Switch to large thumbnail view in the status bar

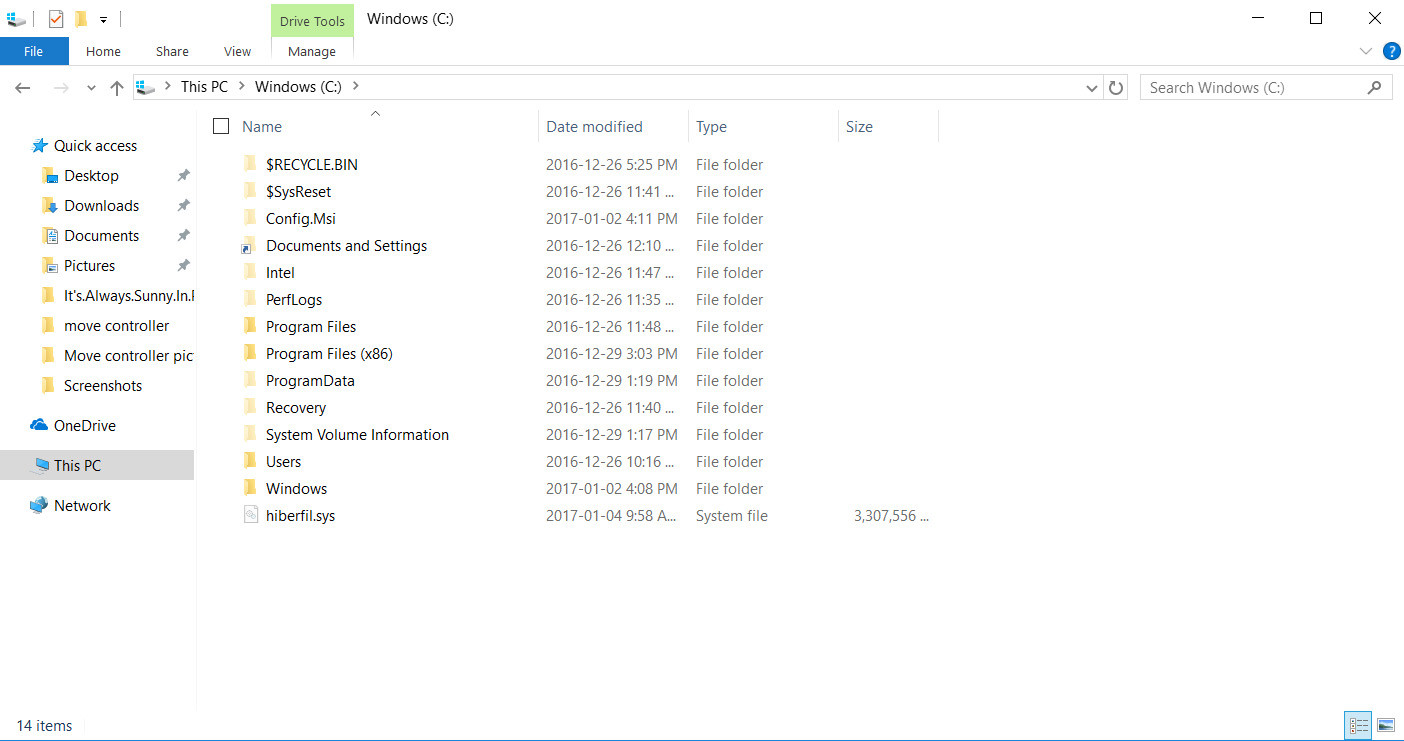point(1385,725)
